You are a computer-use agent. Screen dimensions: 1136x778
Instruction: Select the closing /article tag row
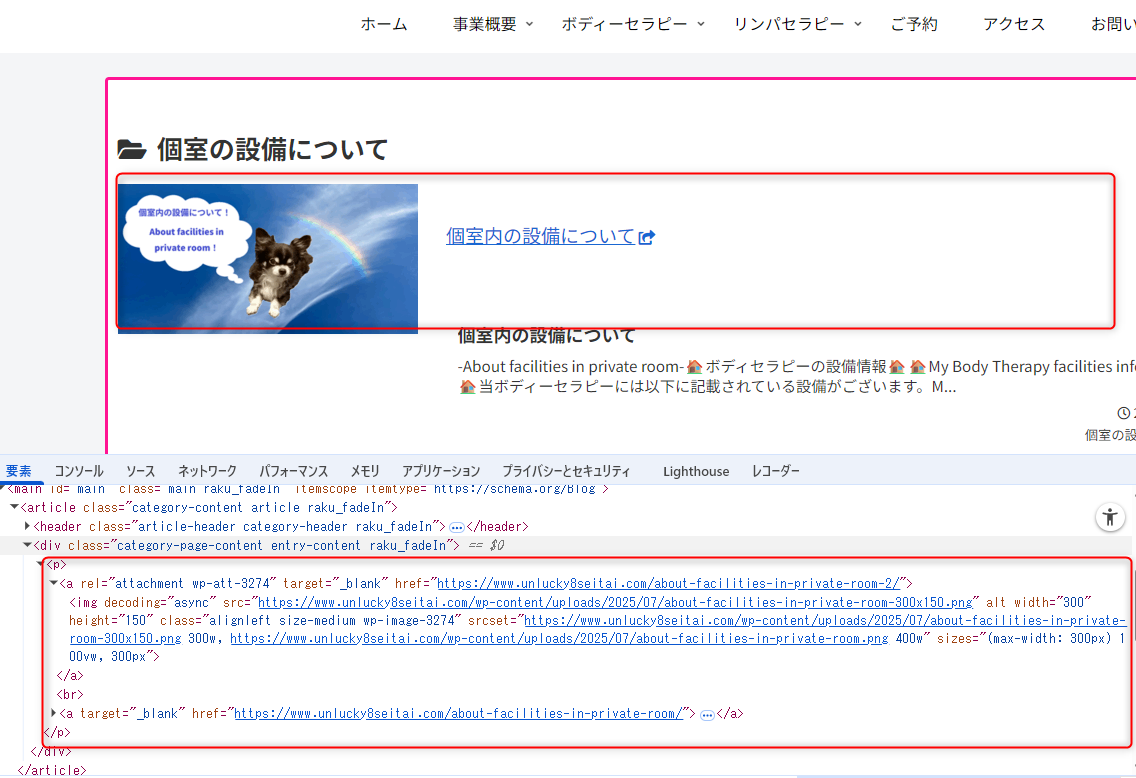(x=51, y=770)
